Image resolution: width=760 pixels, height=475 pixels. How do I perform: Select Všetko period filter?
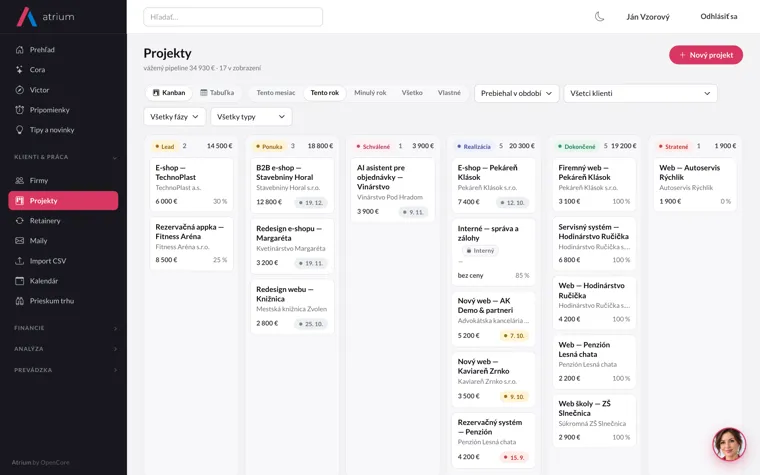[x=412, y=93]
